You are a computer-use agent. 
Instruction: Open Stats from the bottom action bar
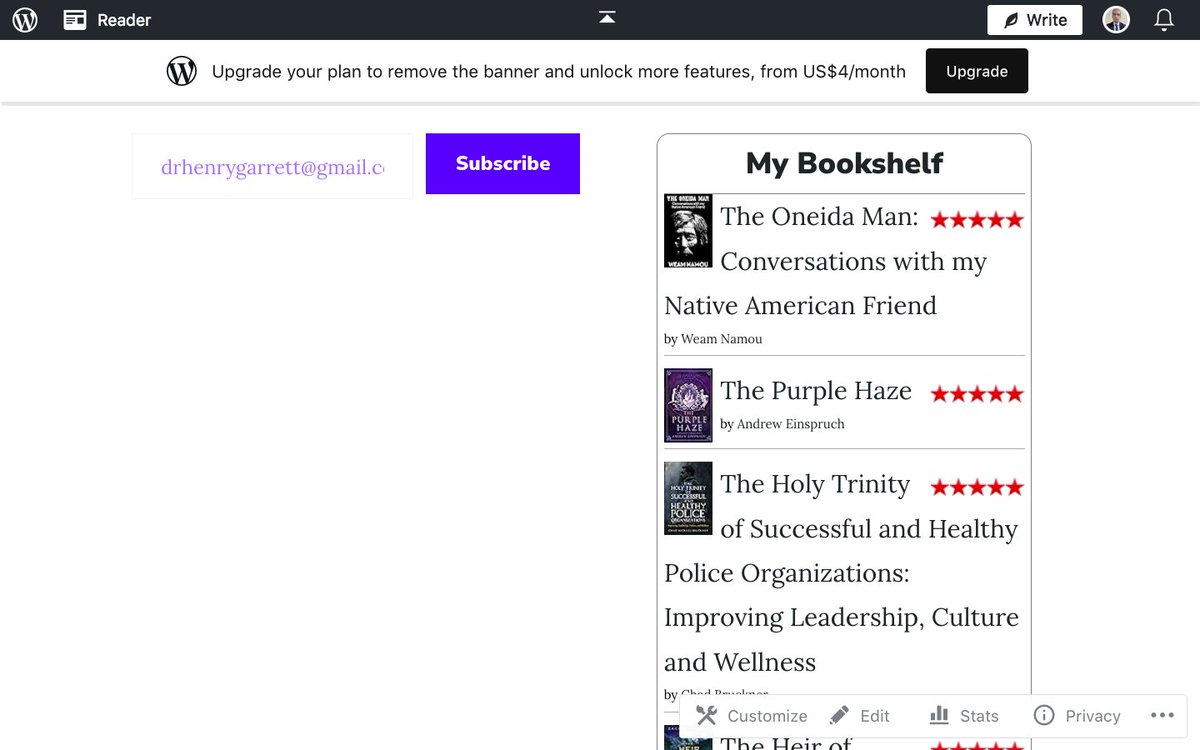964,716
